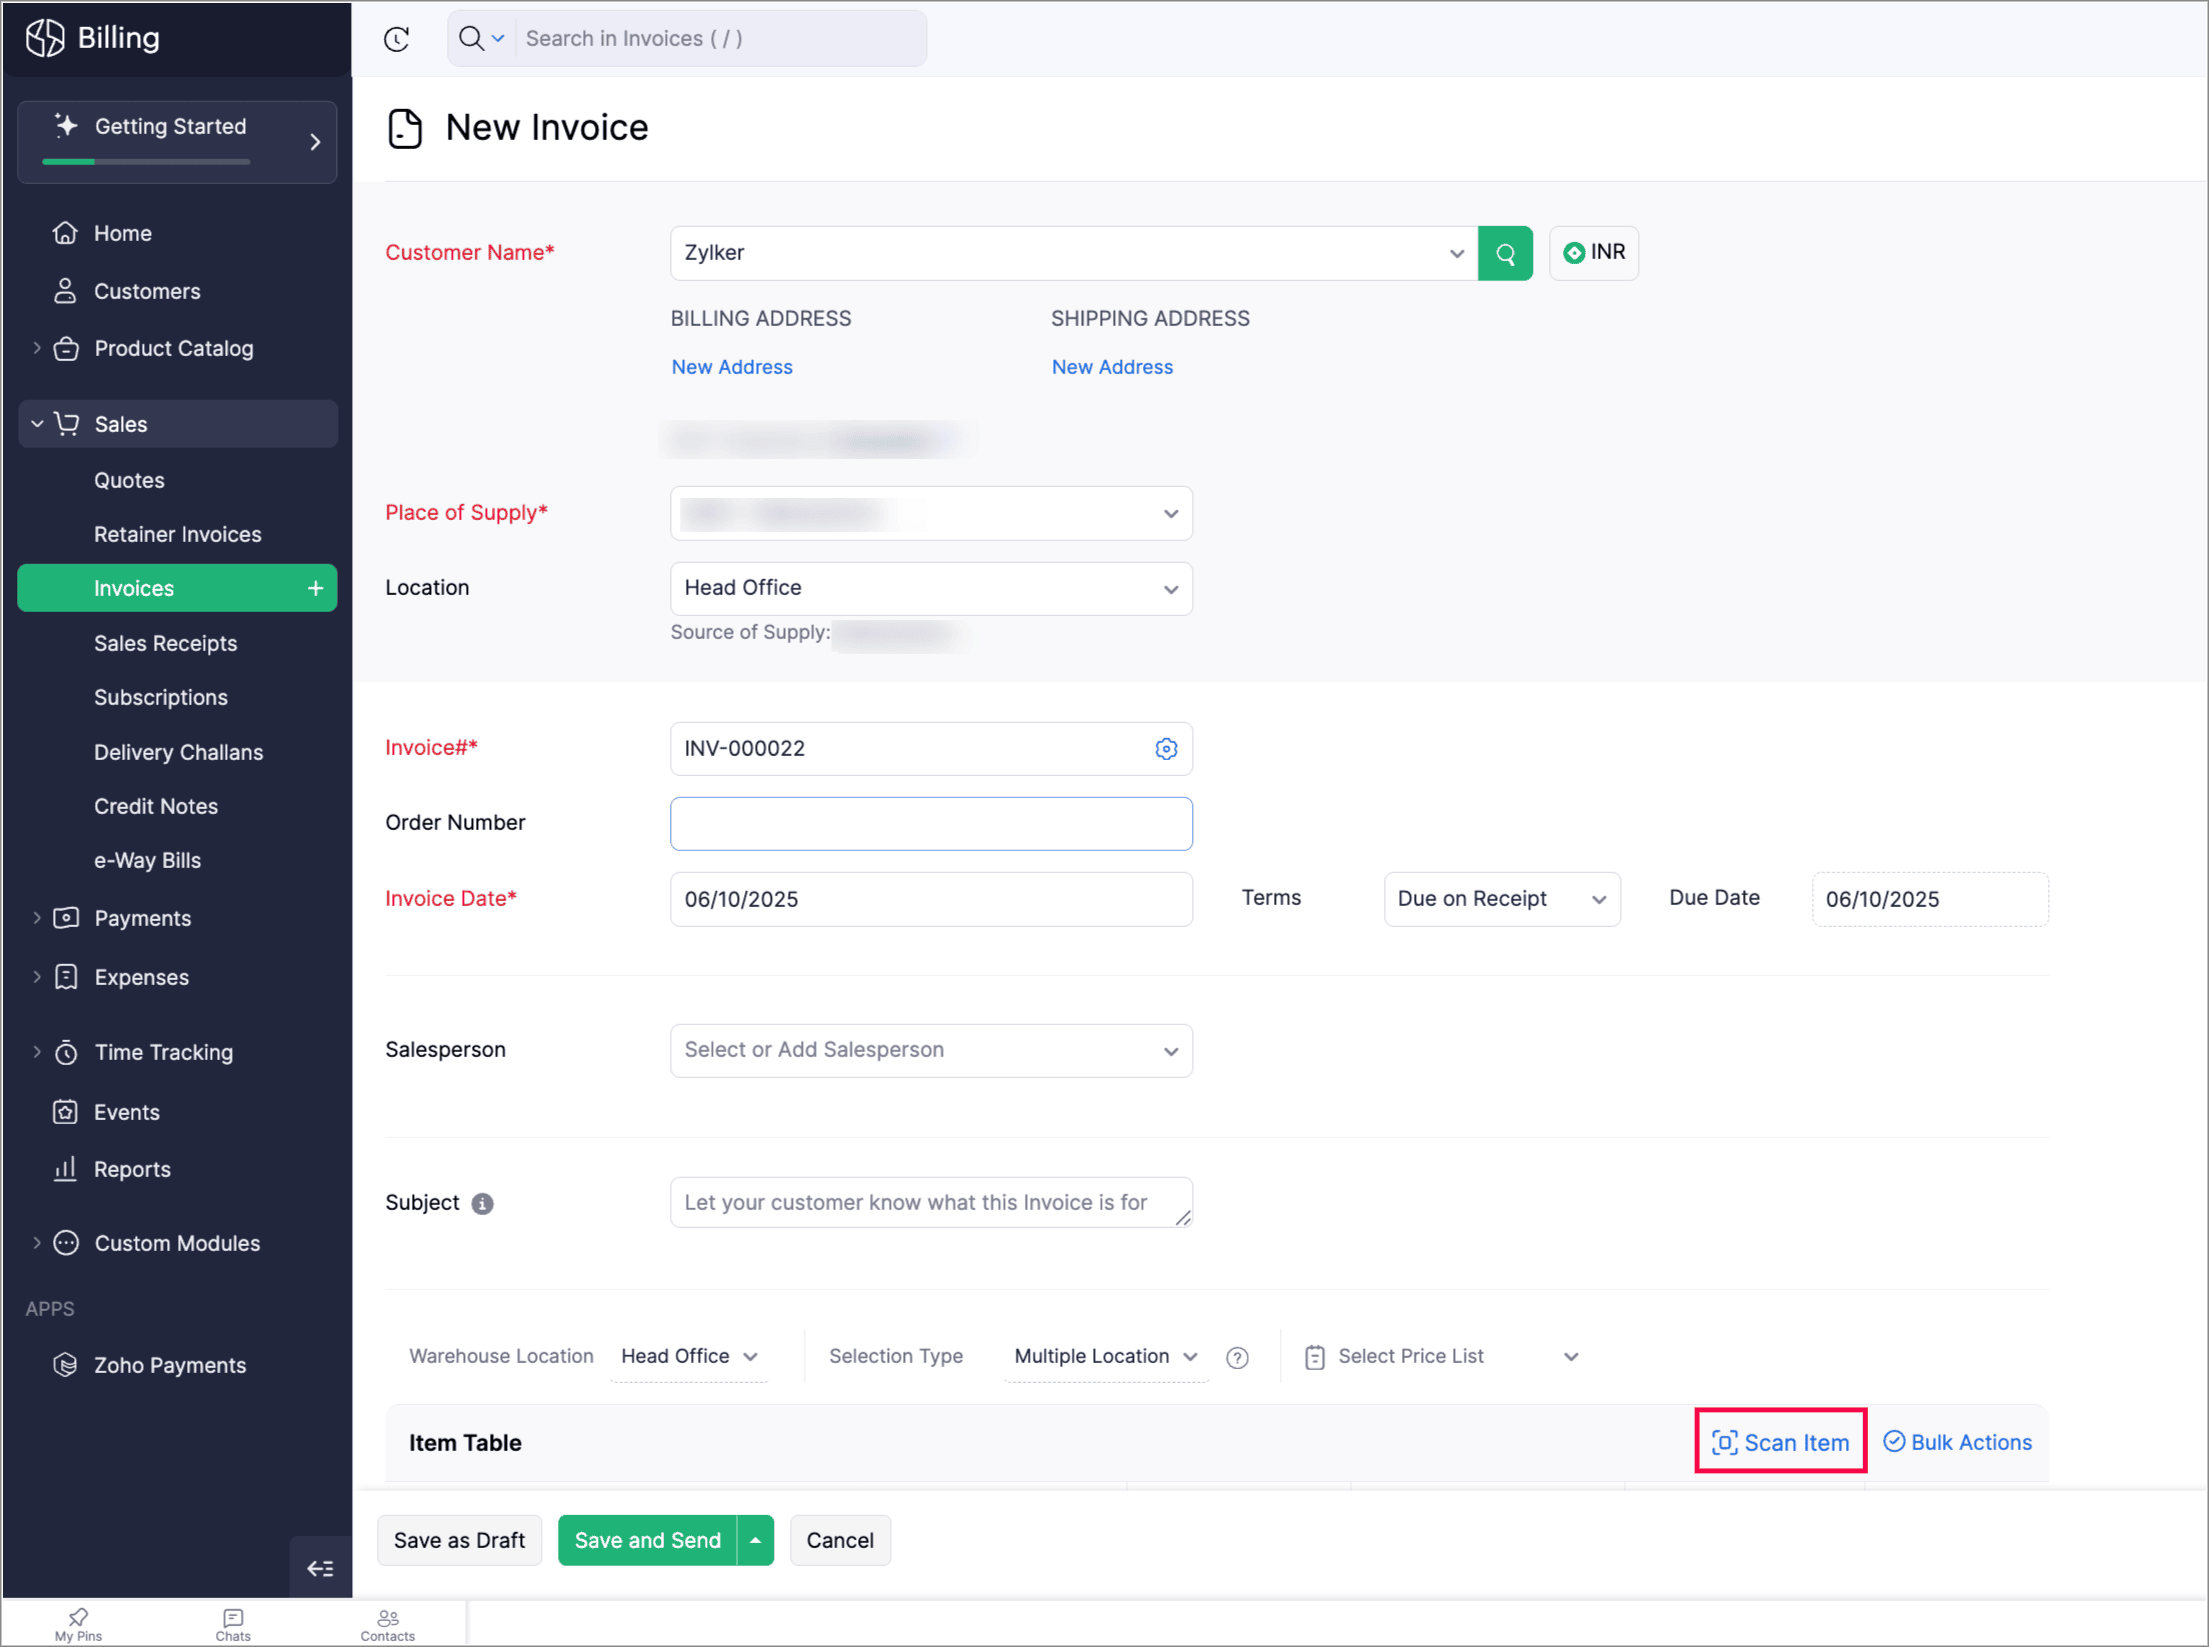Click the Scan Item button
This screenshot has width=2209, height=1647.
1780,1442
